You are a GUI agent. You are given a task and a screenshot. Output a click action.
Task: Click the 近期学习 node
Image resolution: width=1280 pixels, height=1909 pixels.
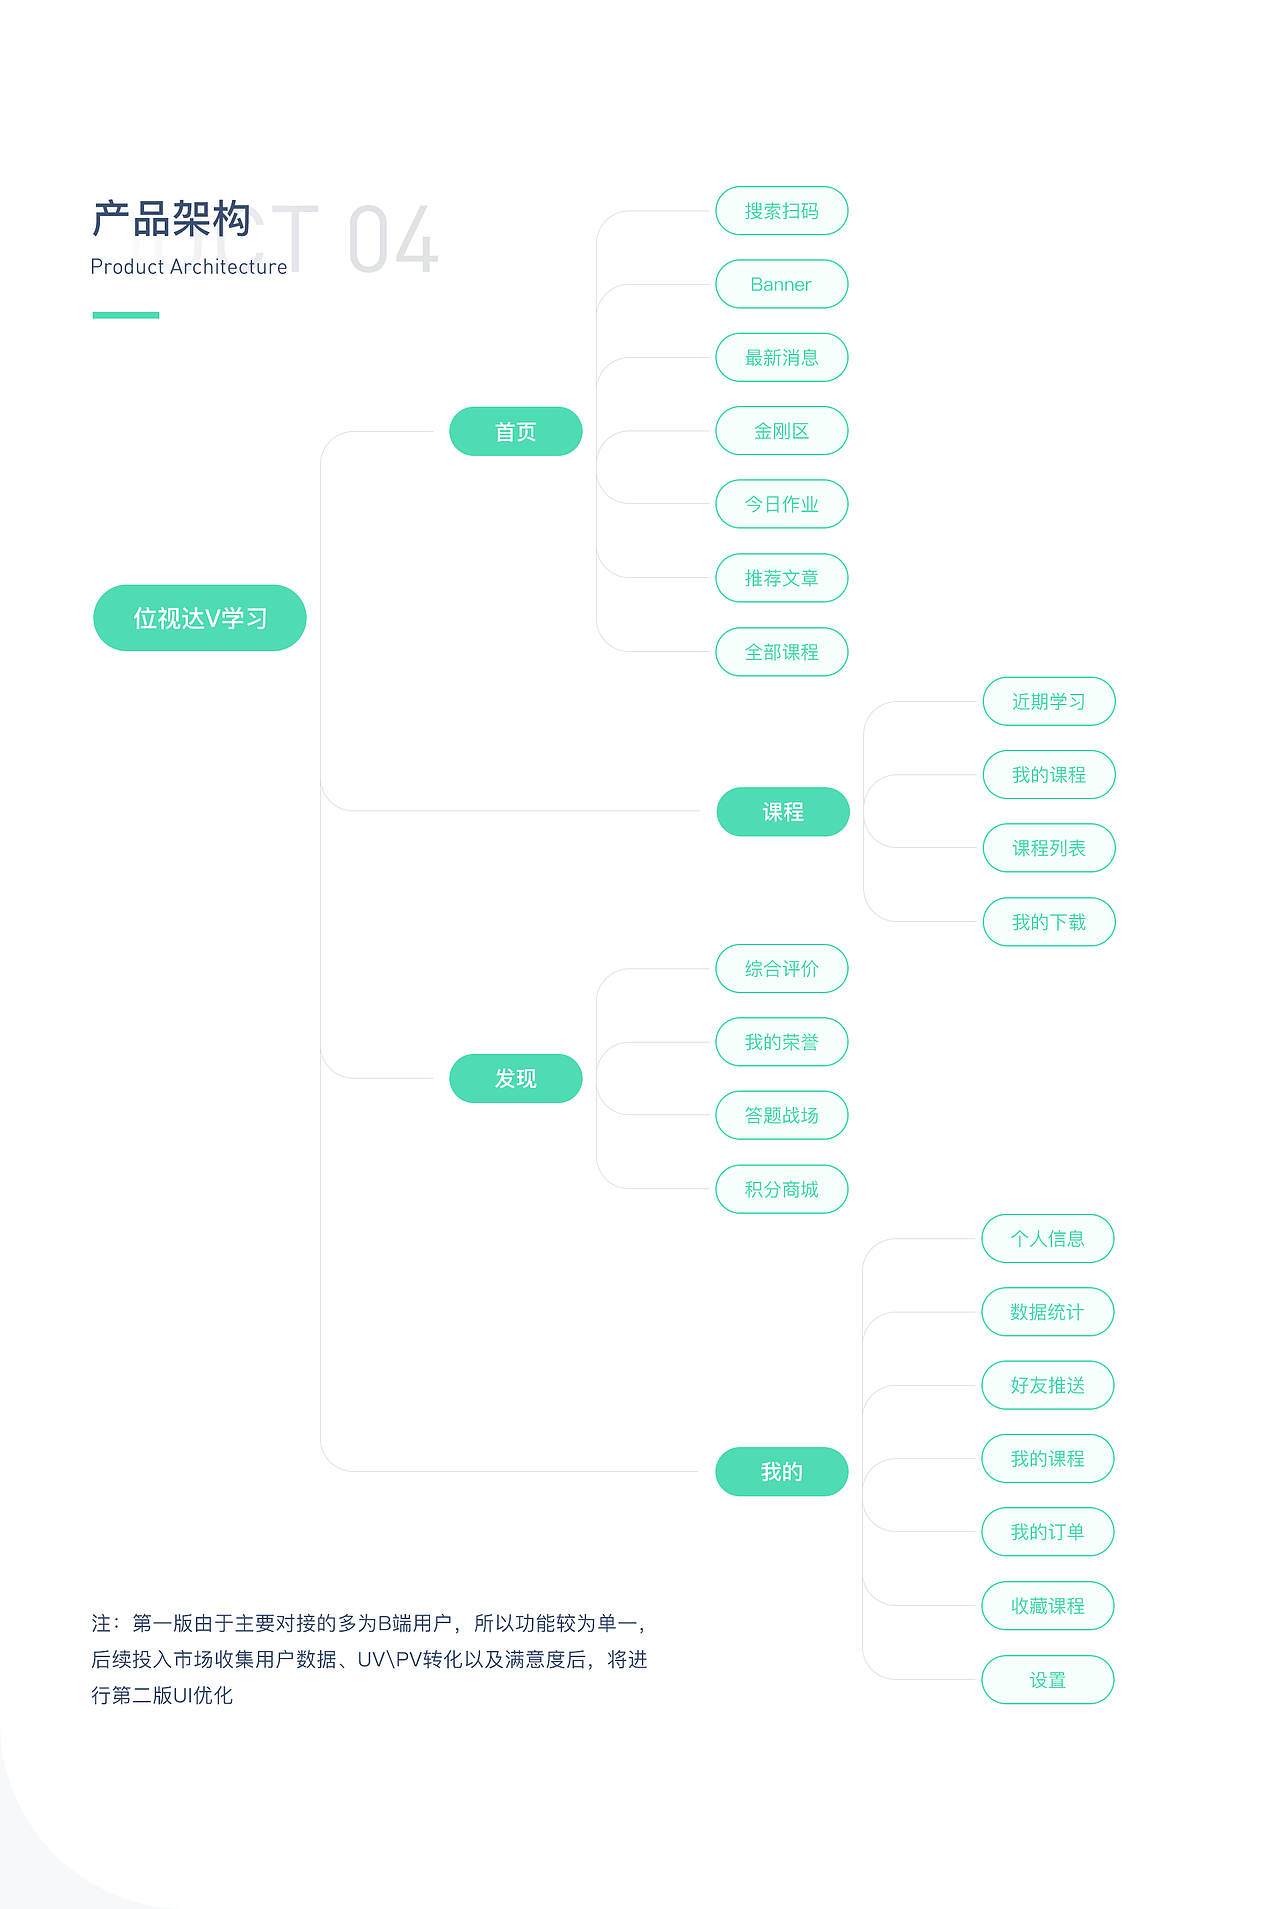(1048, 702)
